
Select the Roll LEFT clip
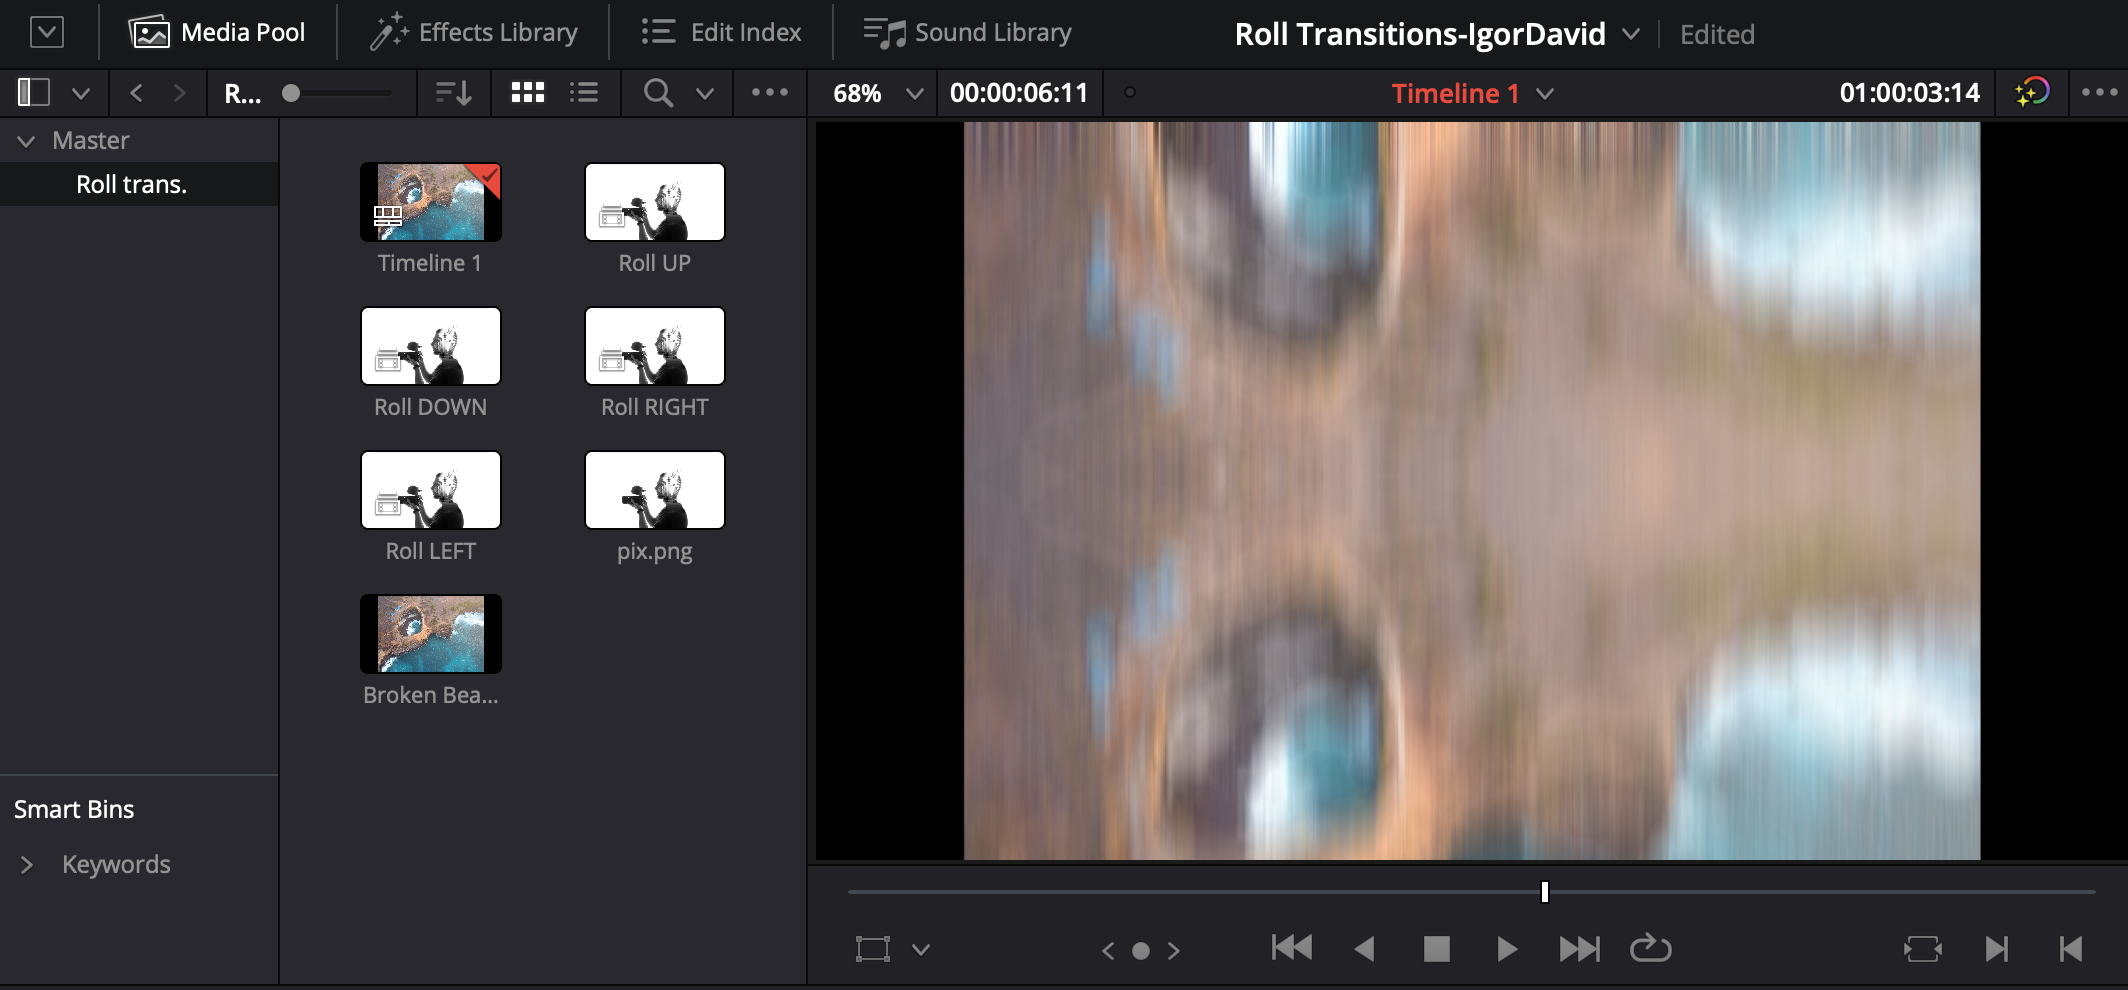point(431,490)
